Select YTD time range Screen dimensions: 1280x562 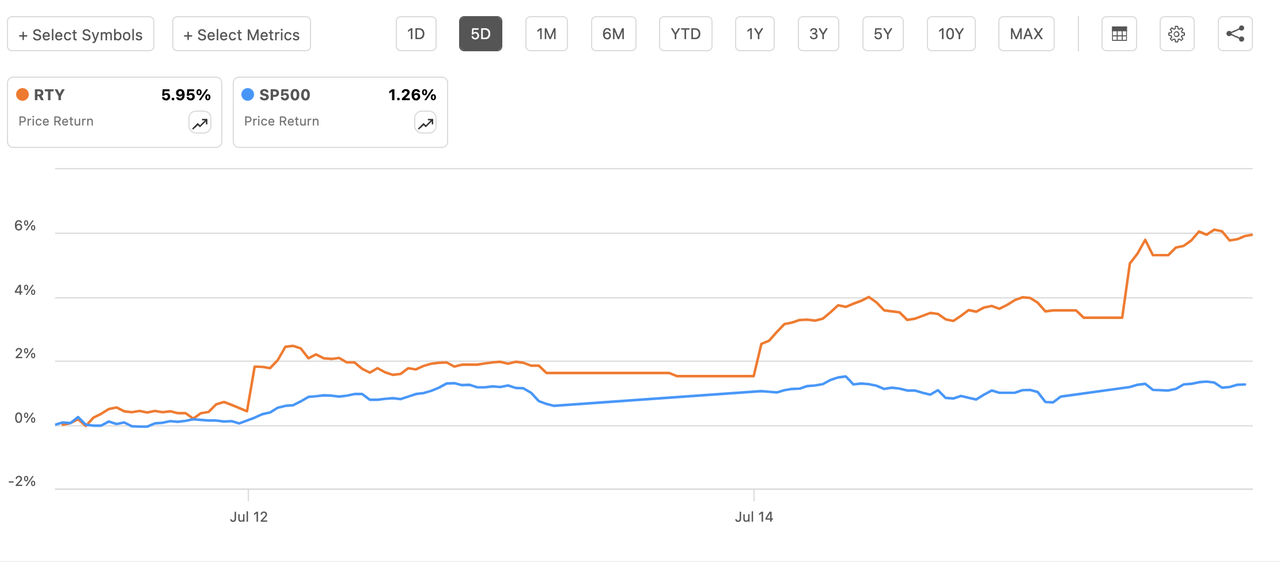pos(685,34)
